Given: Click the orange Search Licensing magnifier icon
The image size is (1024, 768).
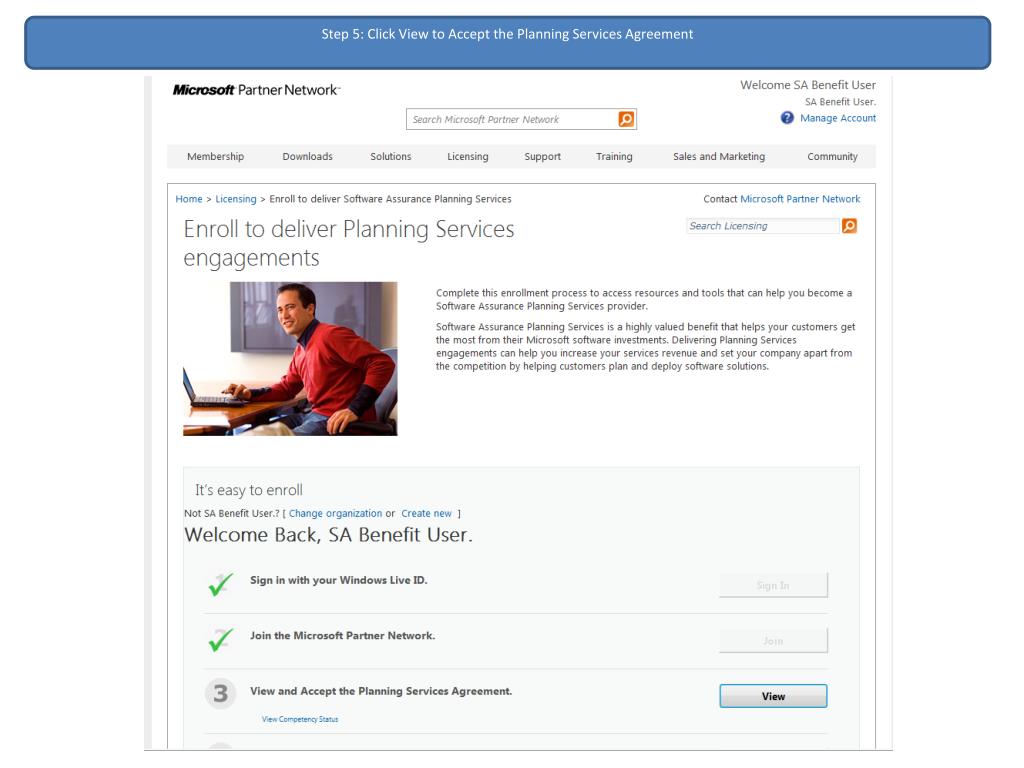Looking at the screenshot, I should click(x=849, y=226).
